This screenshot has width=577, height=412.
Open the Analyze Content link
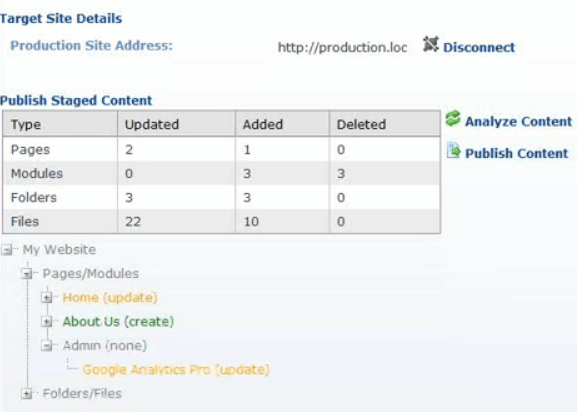coord(518,121)
